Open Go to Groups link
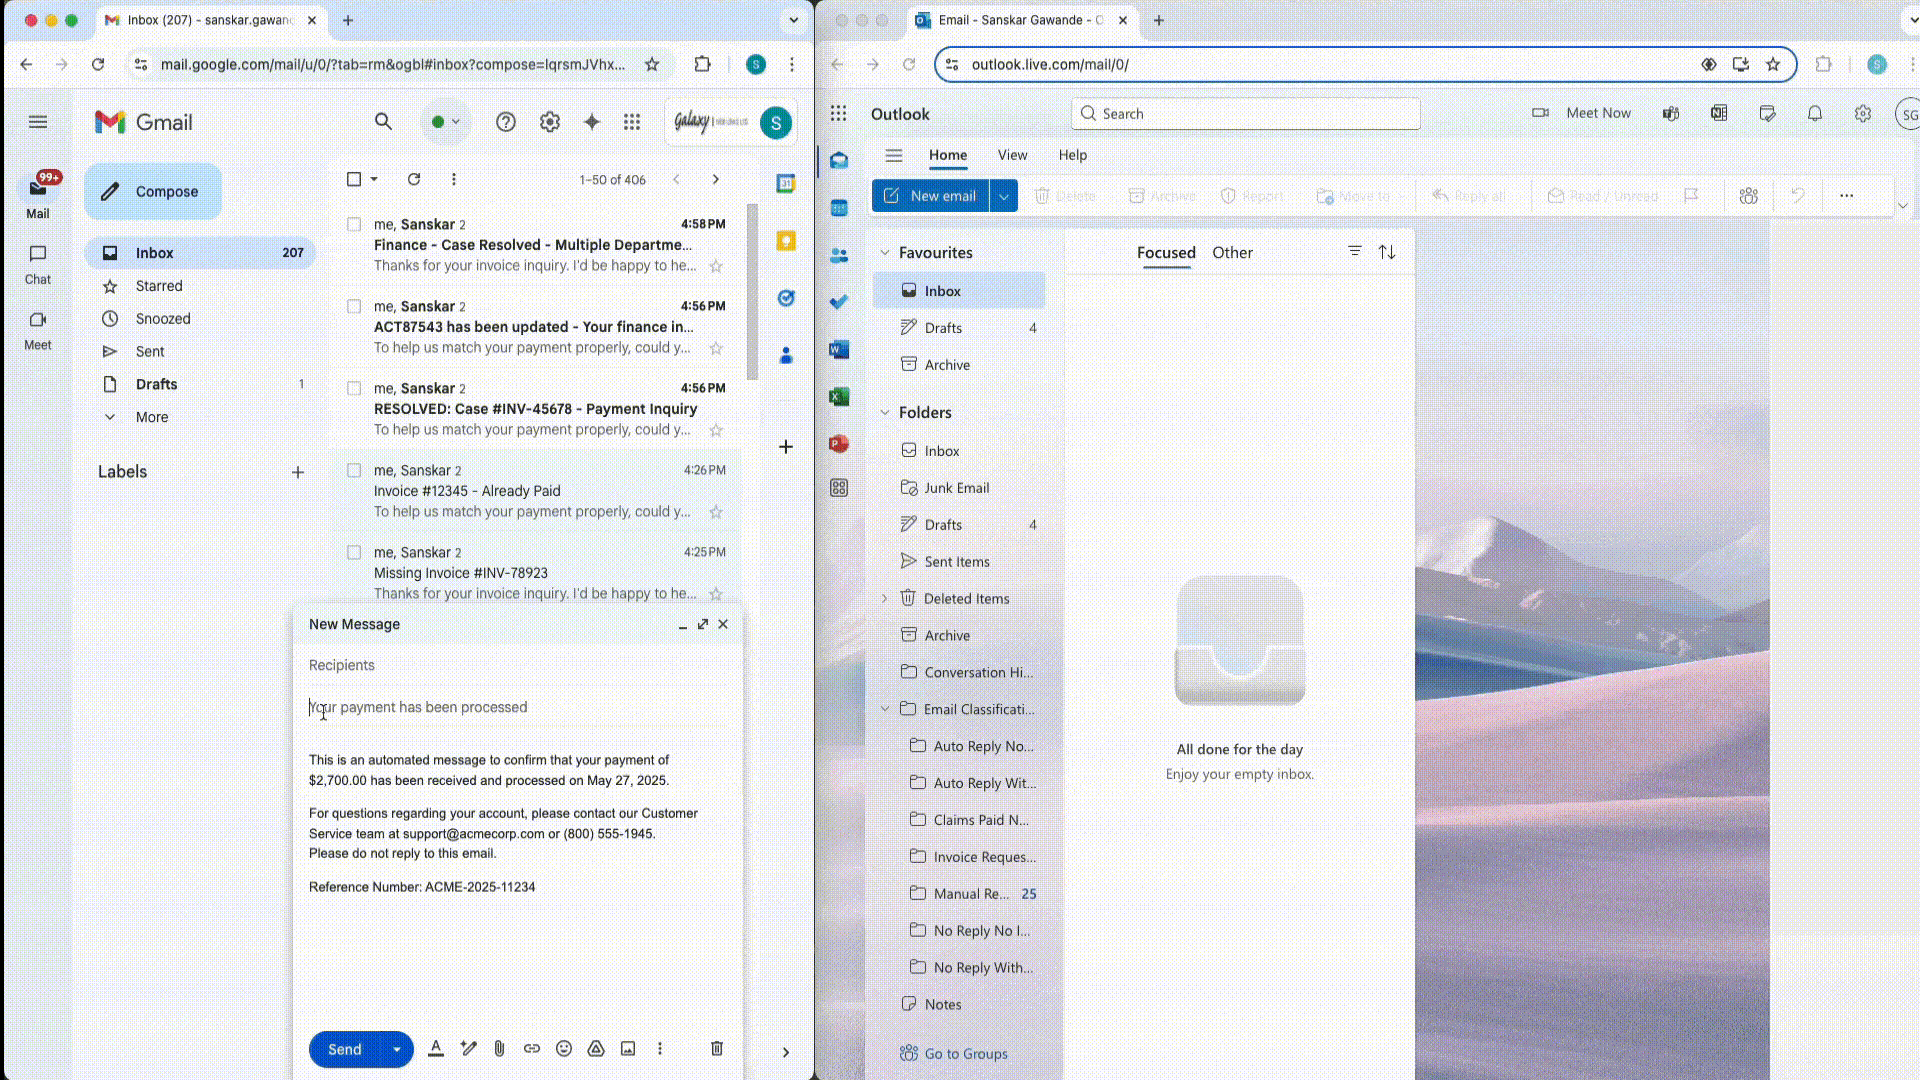The image size is (1920, 1080). [x=965, y=1054]
